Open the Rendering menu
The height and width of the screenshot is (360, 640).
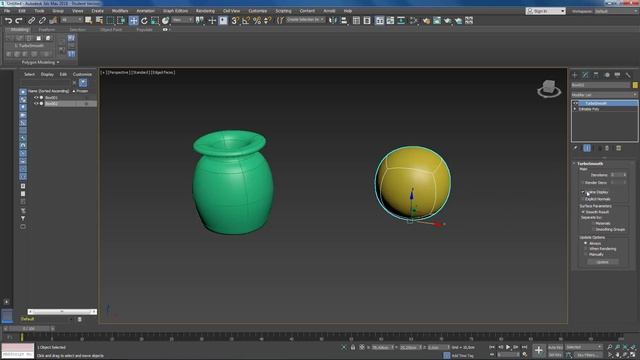click(x=205, y=11)
